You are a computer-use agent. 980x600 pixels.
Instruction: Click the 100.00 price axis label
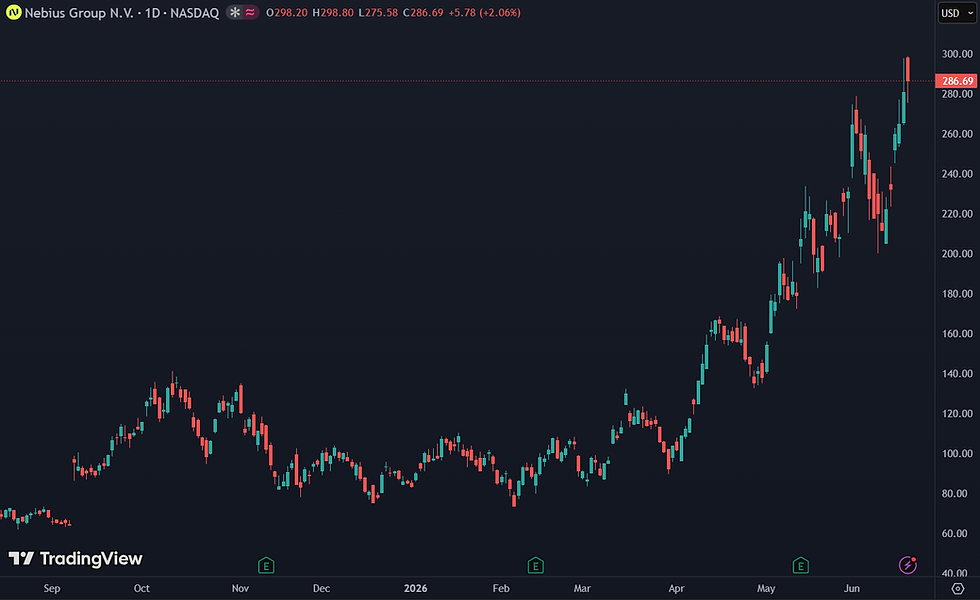click(x=957, y=454)
